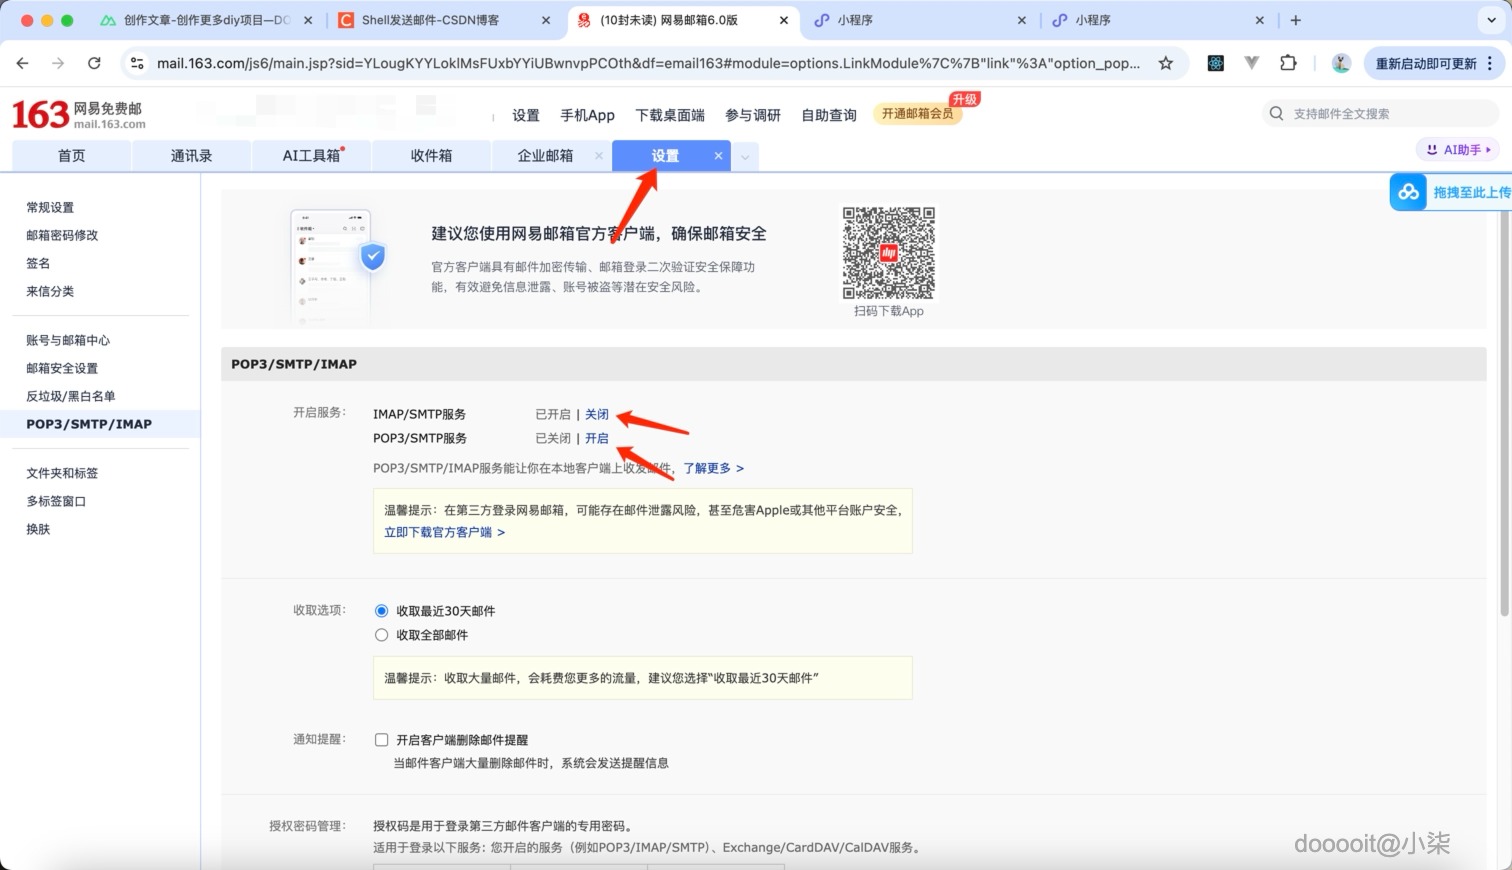The image size is (1512, 870).
Task: Click the Chrome profile avatar
Action: (1340, 62)
